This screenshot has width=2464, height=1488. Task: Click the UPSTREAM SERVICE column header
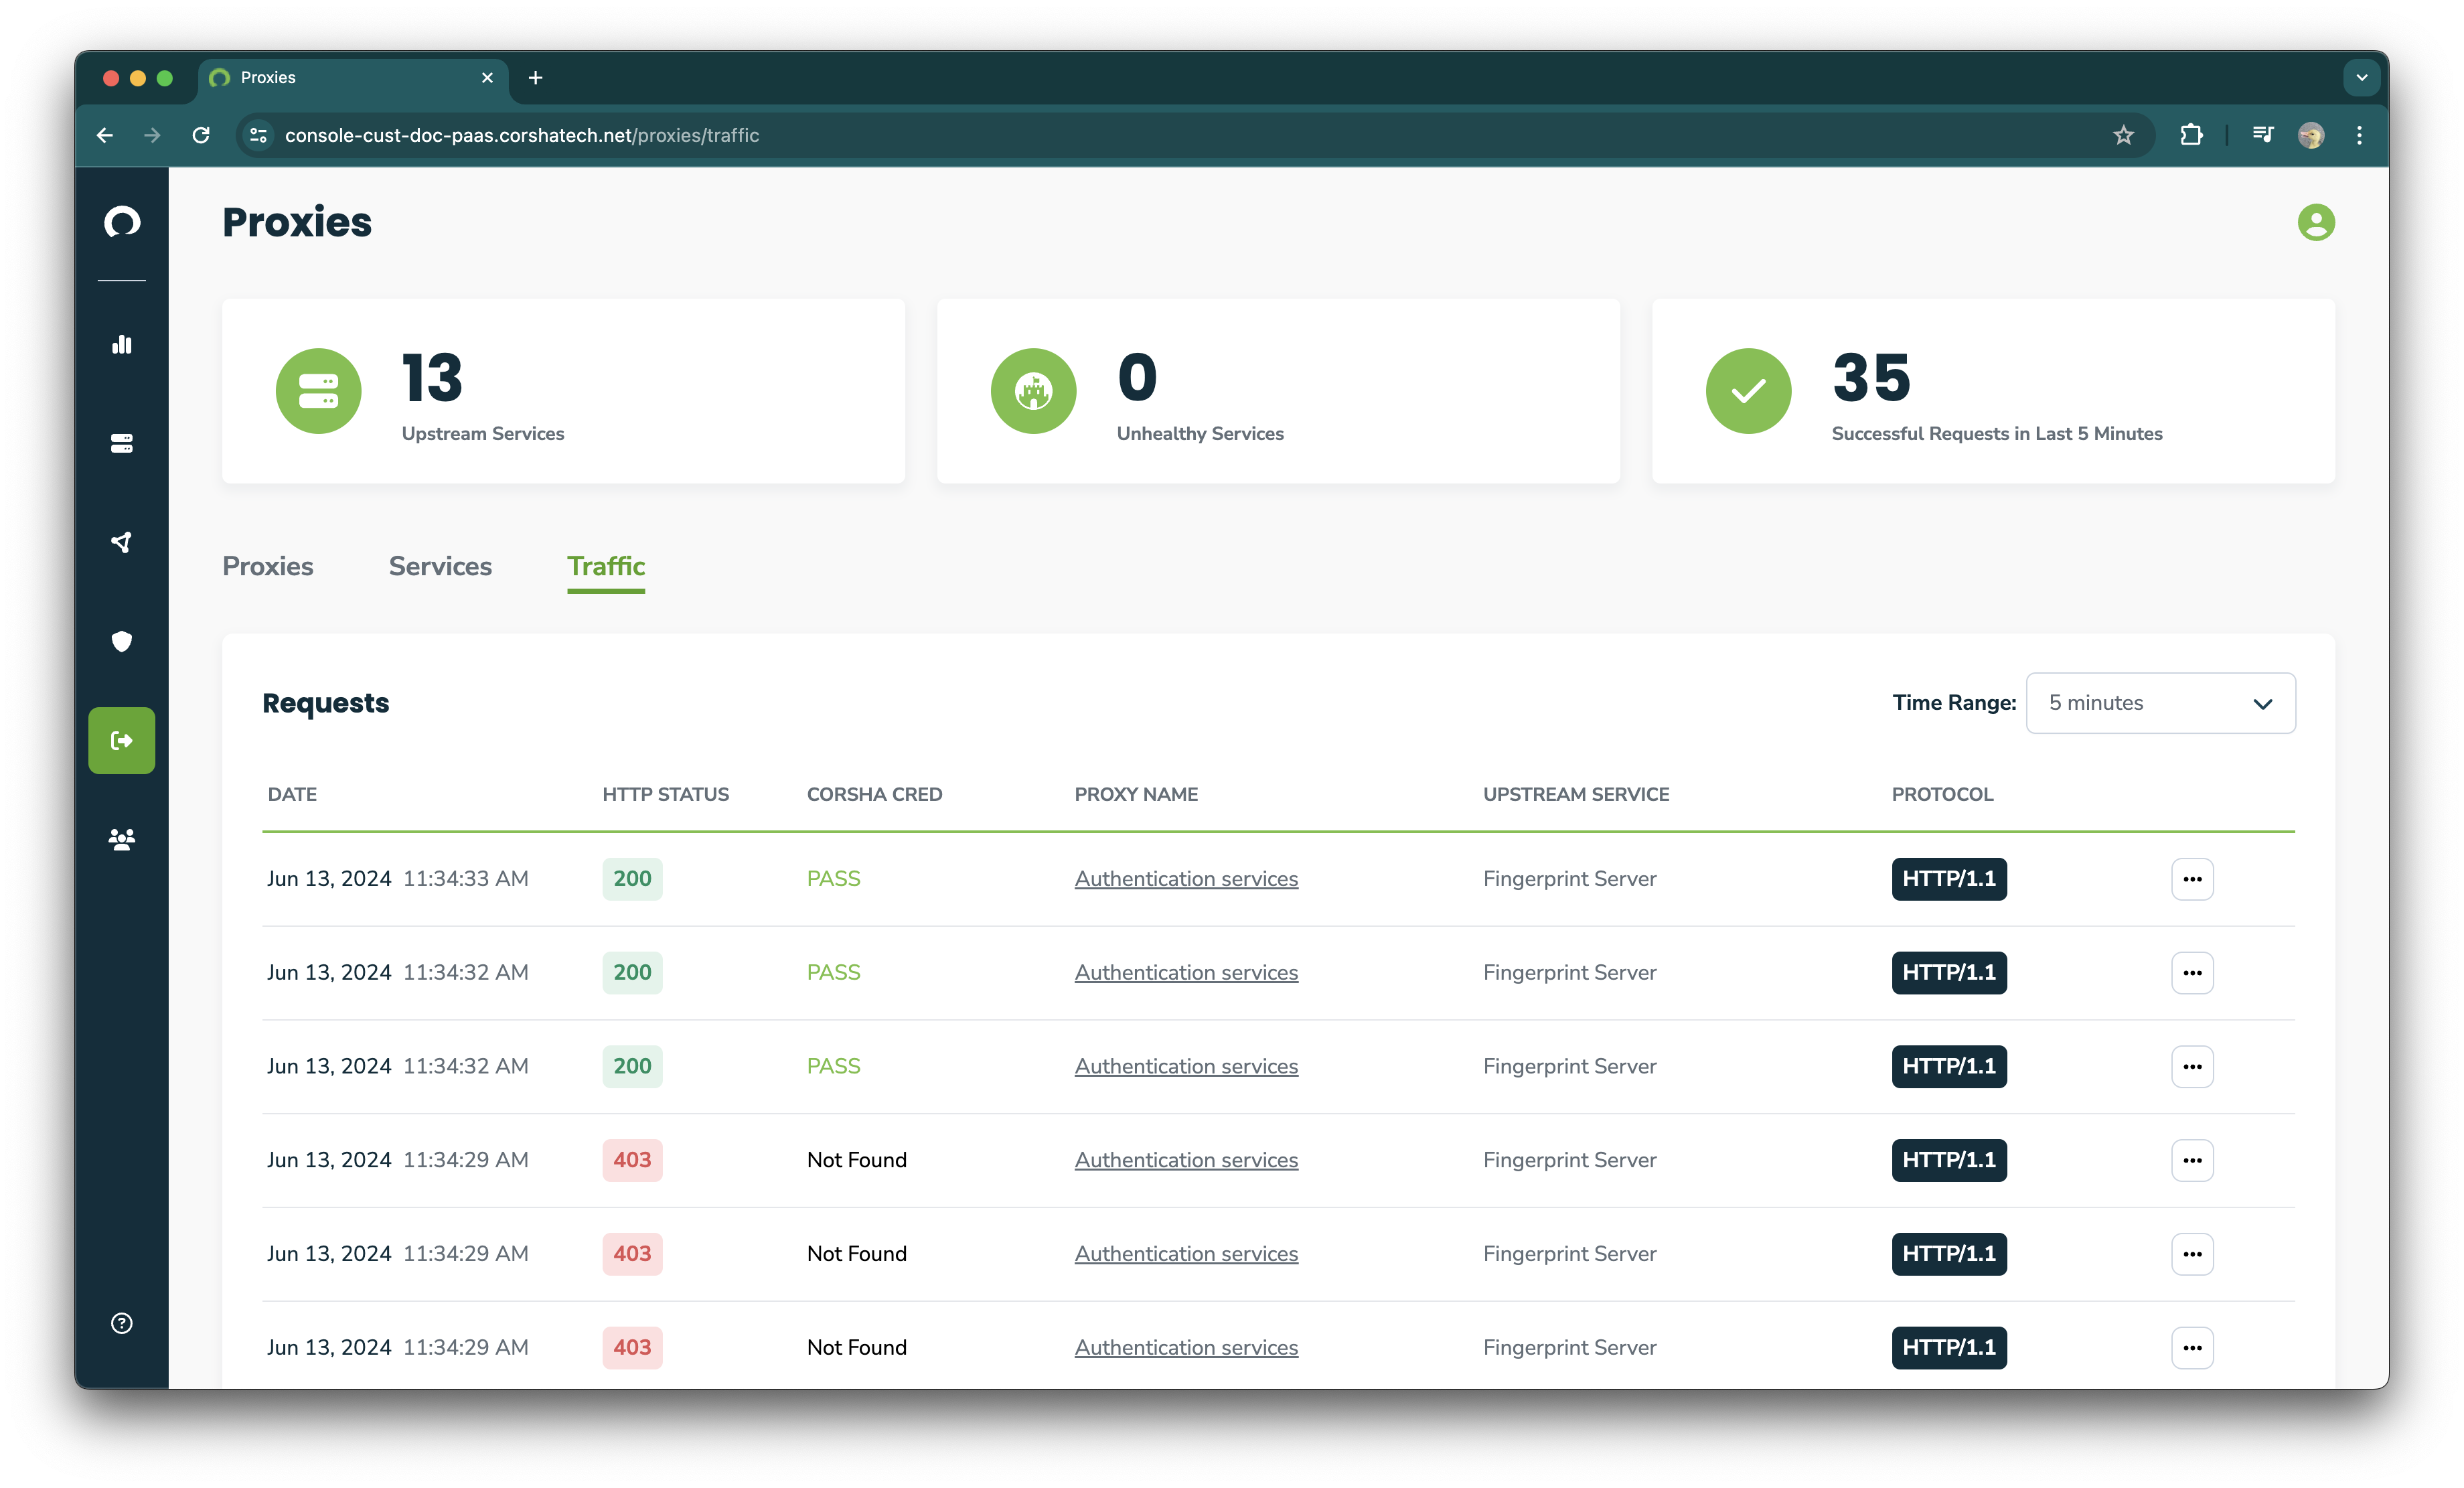click(1576, 794)
